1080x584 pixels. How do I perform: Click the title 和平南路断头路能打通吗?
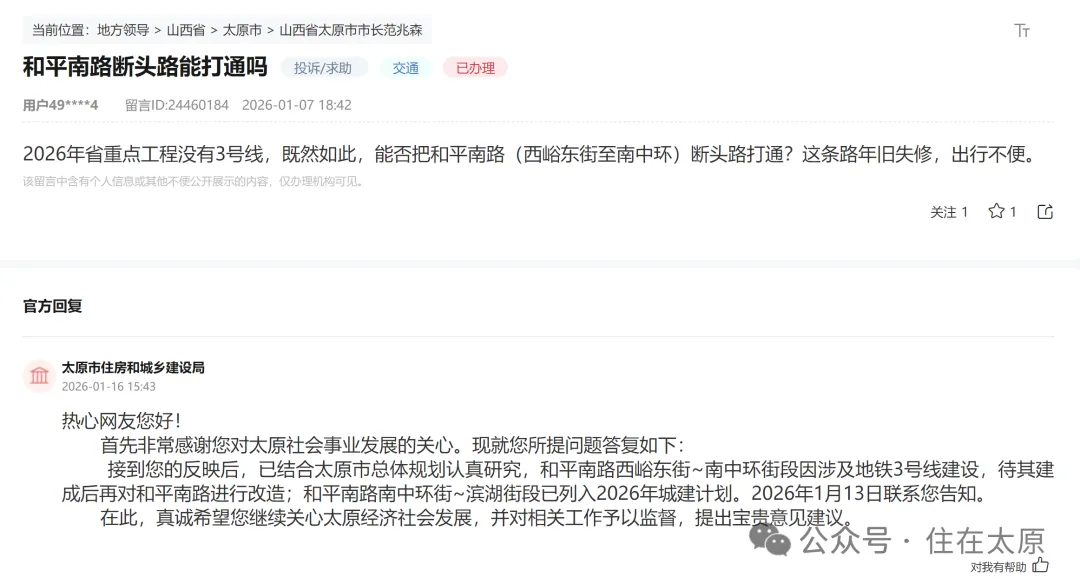tap(145, 67)
